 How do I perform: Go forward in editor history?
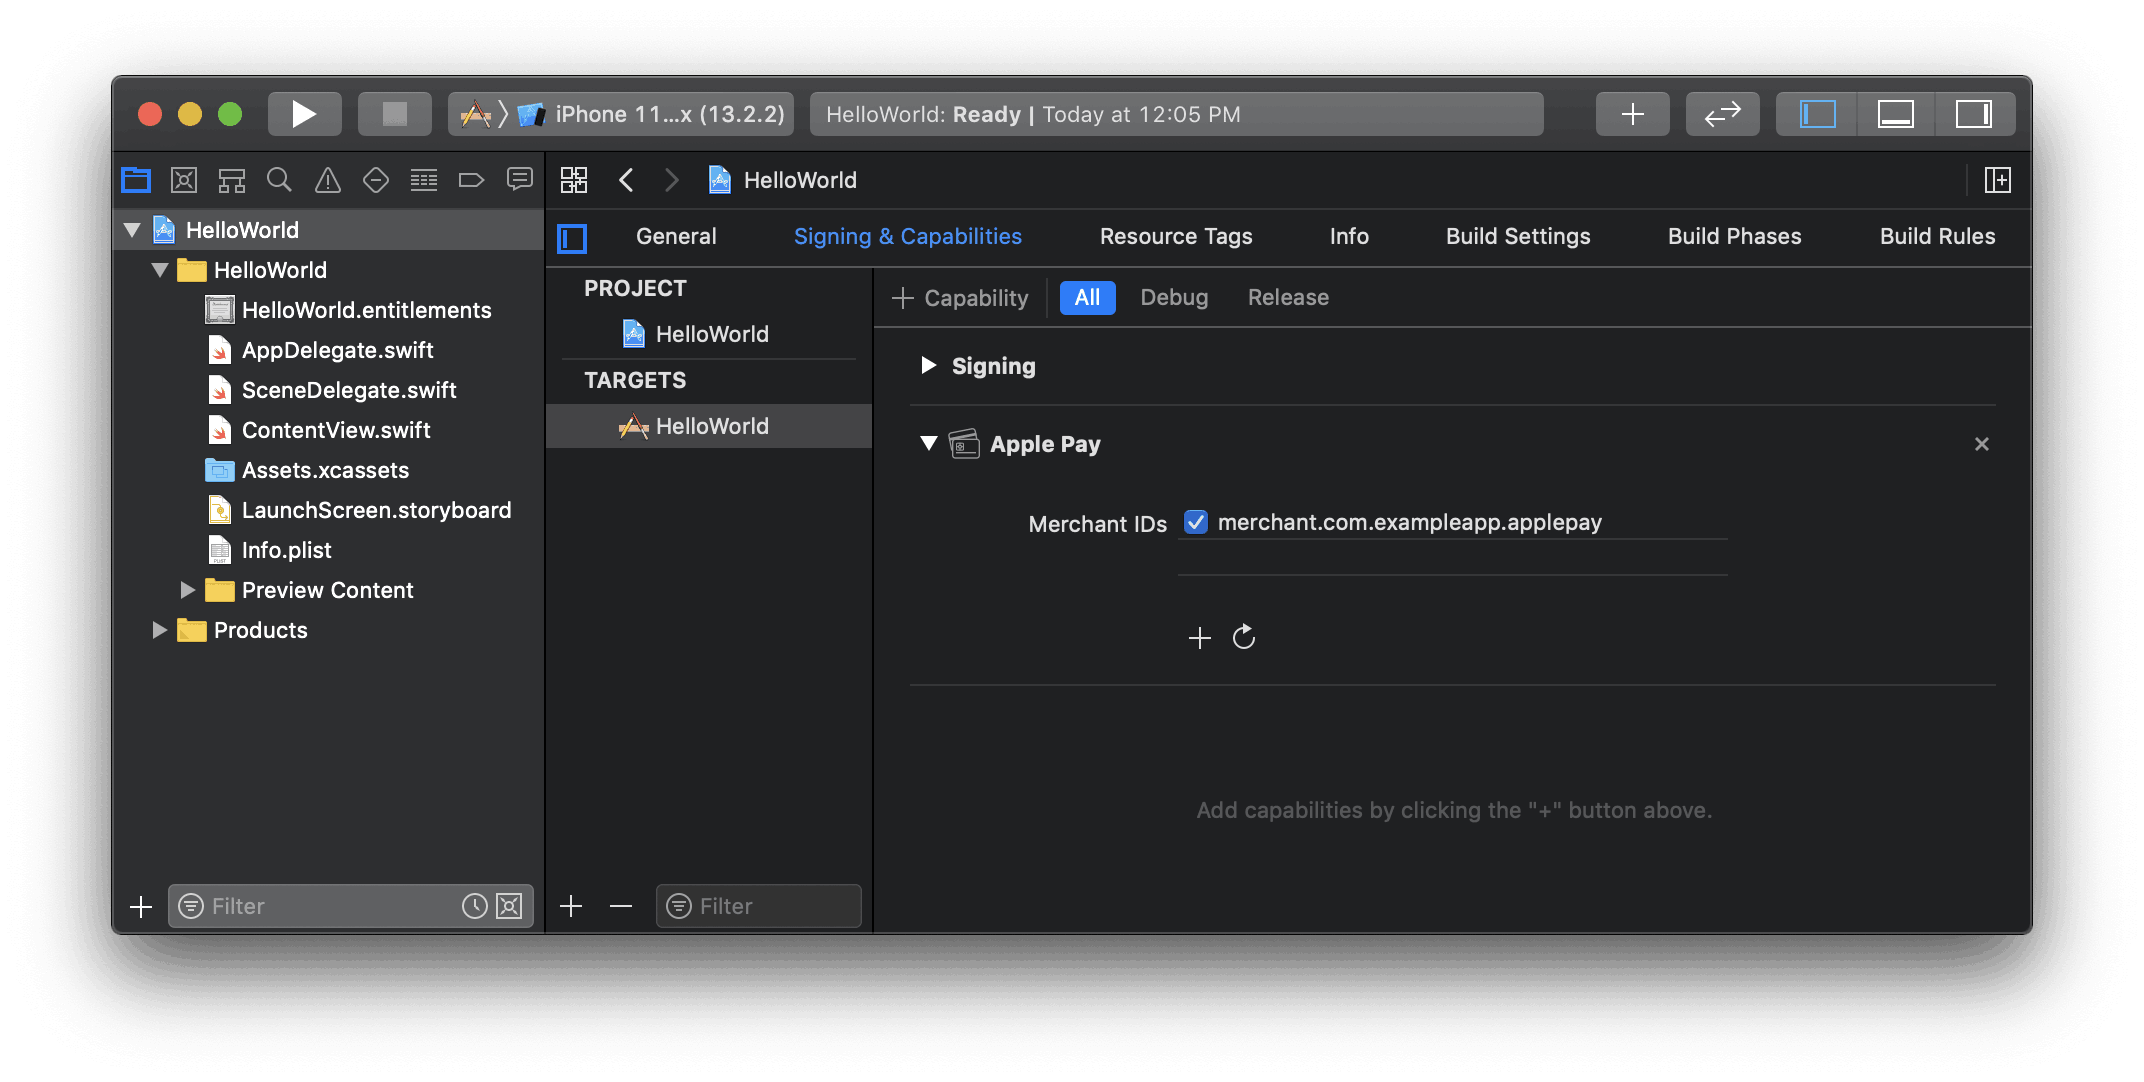coord(672,180)
